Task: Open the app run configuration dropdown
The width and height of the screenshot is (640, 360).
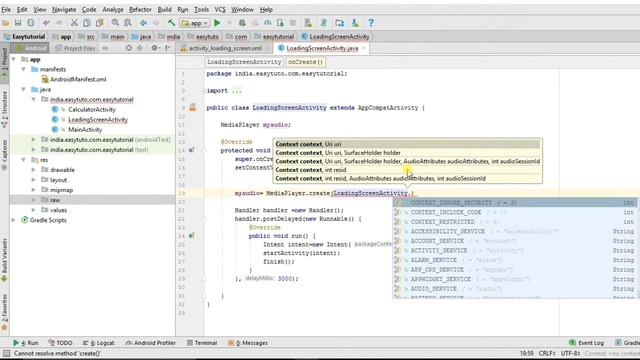Action: pos(195,23)
